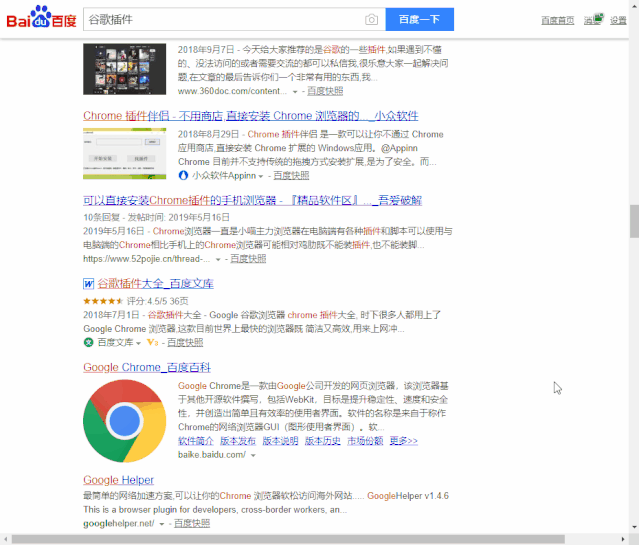The width and height of the screenshot is (639, 545).
Task: Open 百度快照 for the 52pojie result
Action: (x=248, y=259)
